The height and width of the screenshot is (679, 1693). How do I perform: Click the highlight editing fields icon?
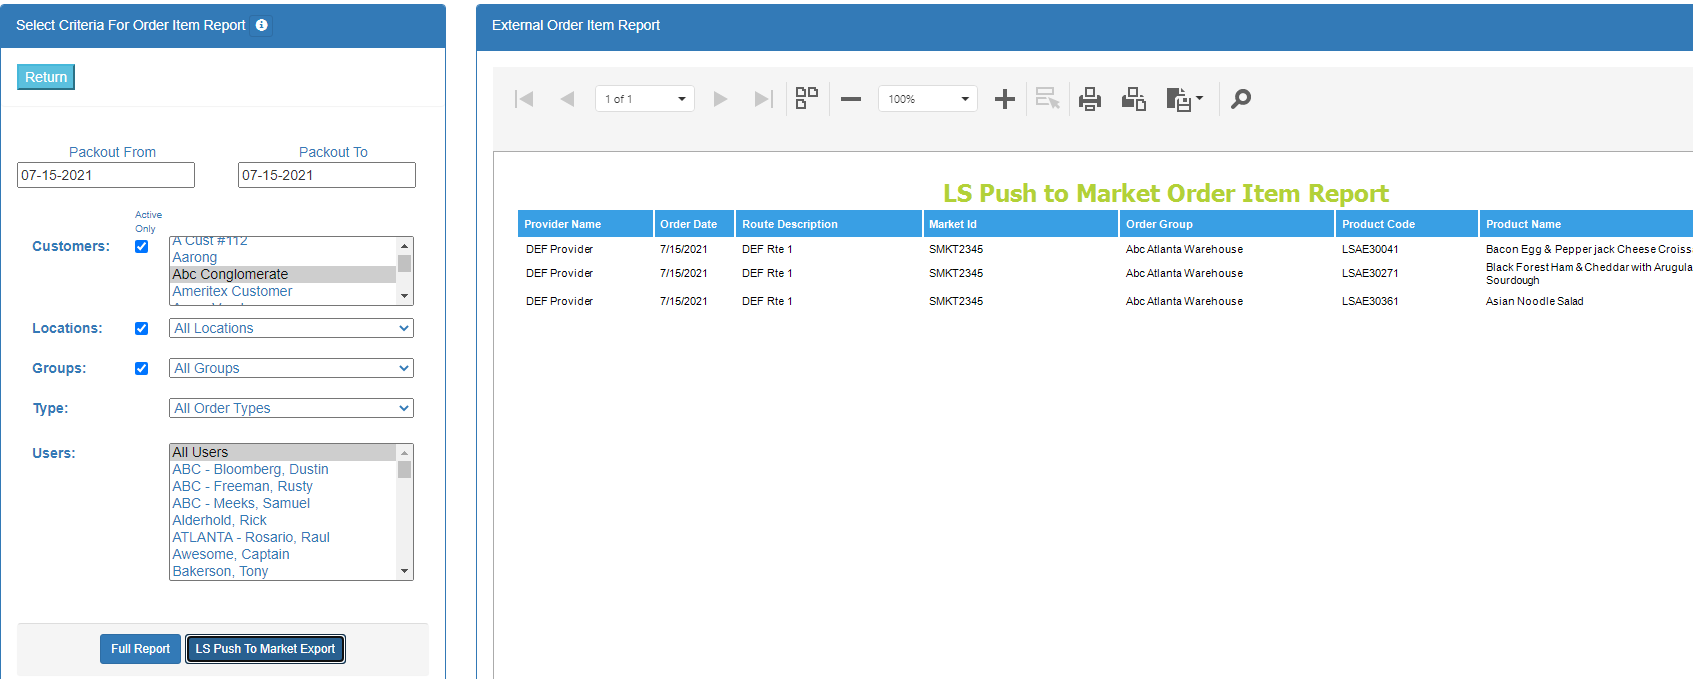[x=1047, y=98]
